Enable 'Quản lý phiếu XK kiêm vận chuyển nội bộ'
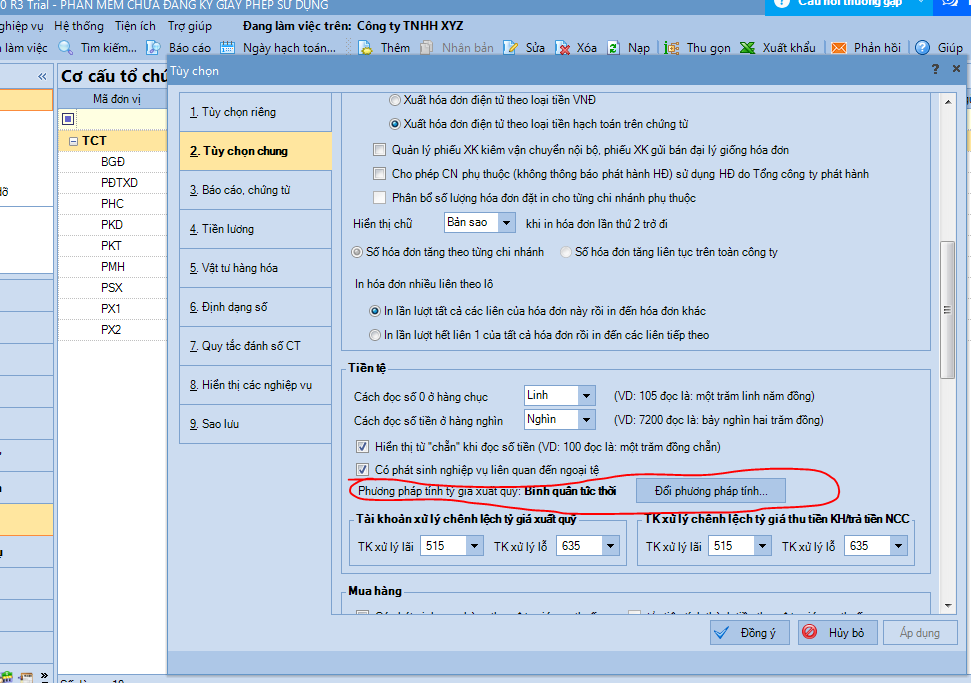The height and width of the screenshot is (683, 971). (379, 150)
